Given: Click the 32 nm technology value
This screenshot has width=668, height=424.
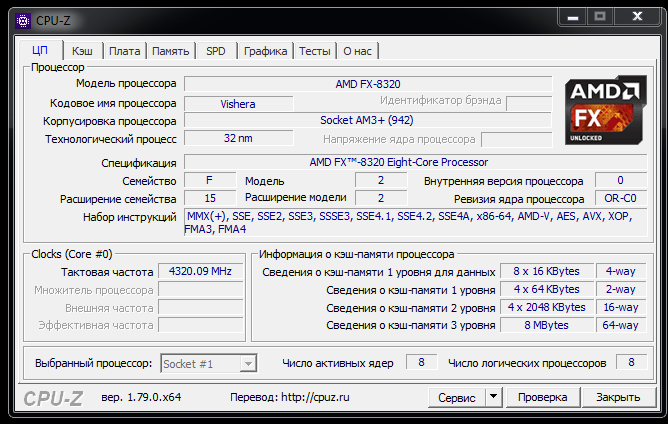Looking at the screenshot, I should coord(238,138).
